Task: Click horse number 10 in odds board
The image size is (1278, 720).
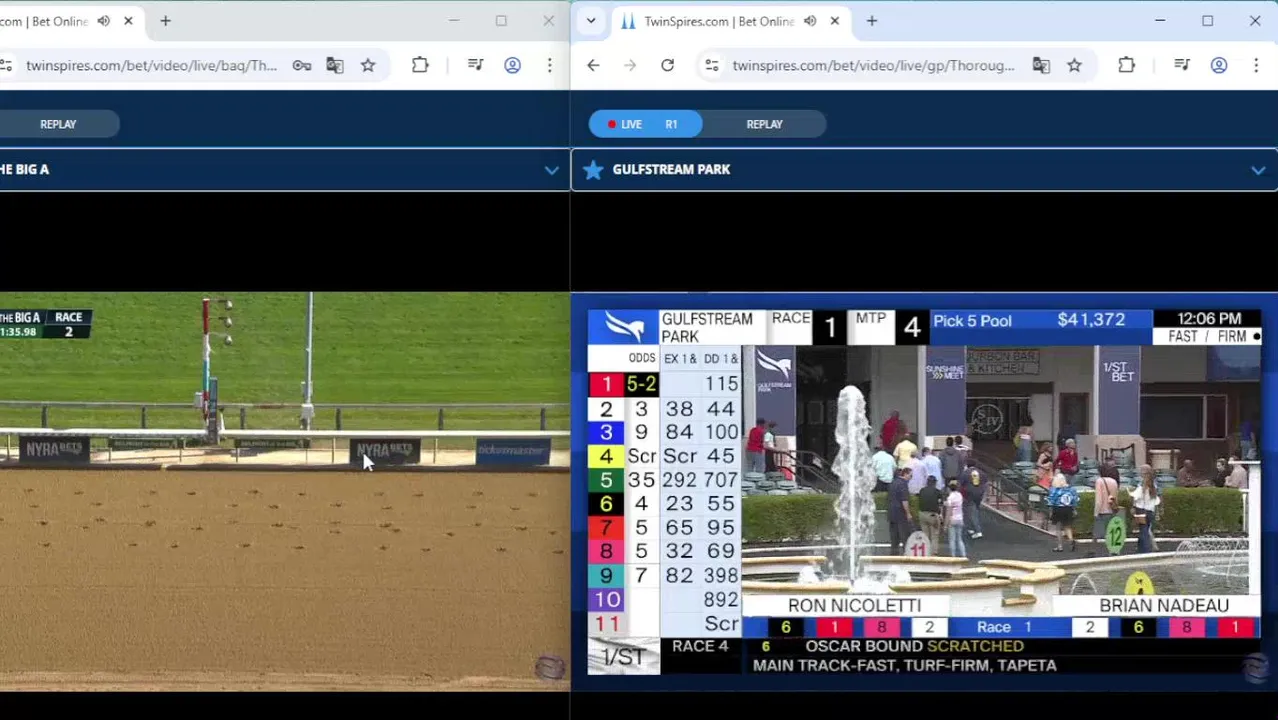Action: coord(607,600)
